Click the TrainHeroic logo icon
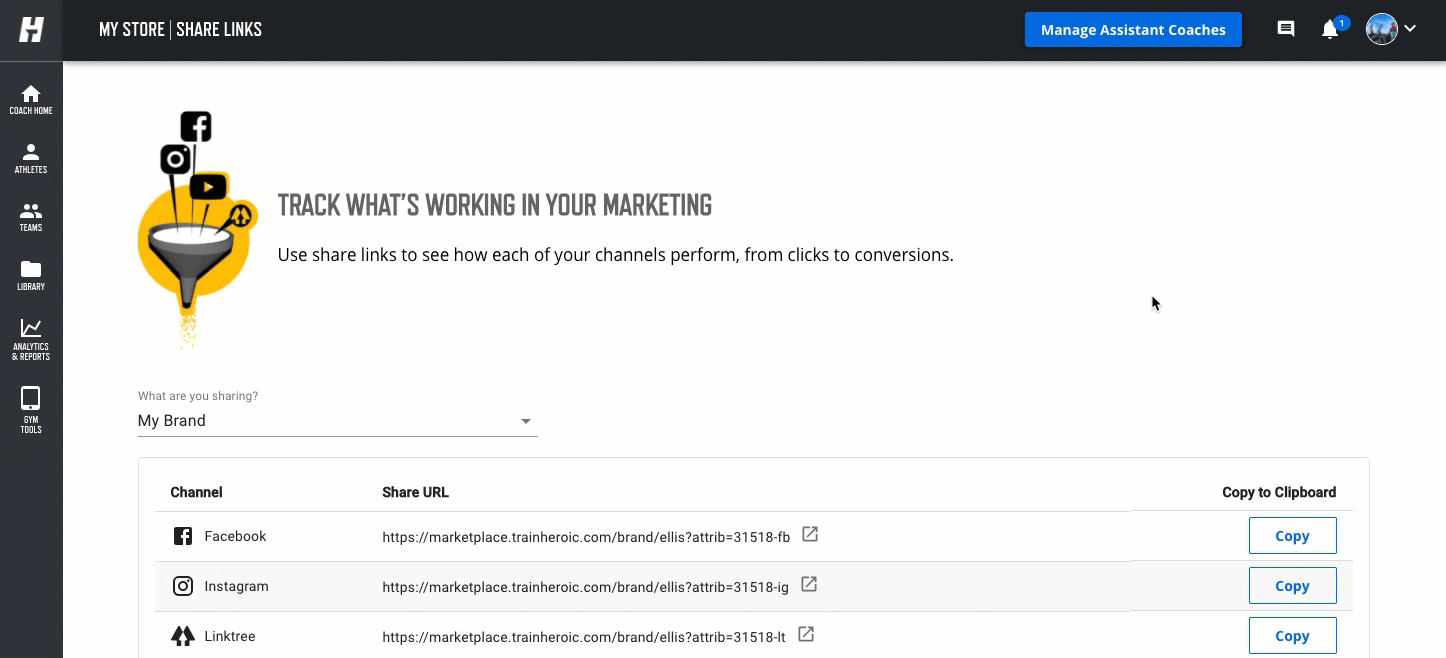Viewport: 1446px width, 658px height. [31, 30]
